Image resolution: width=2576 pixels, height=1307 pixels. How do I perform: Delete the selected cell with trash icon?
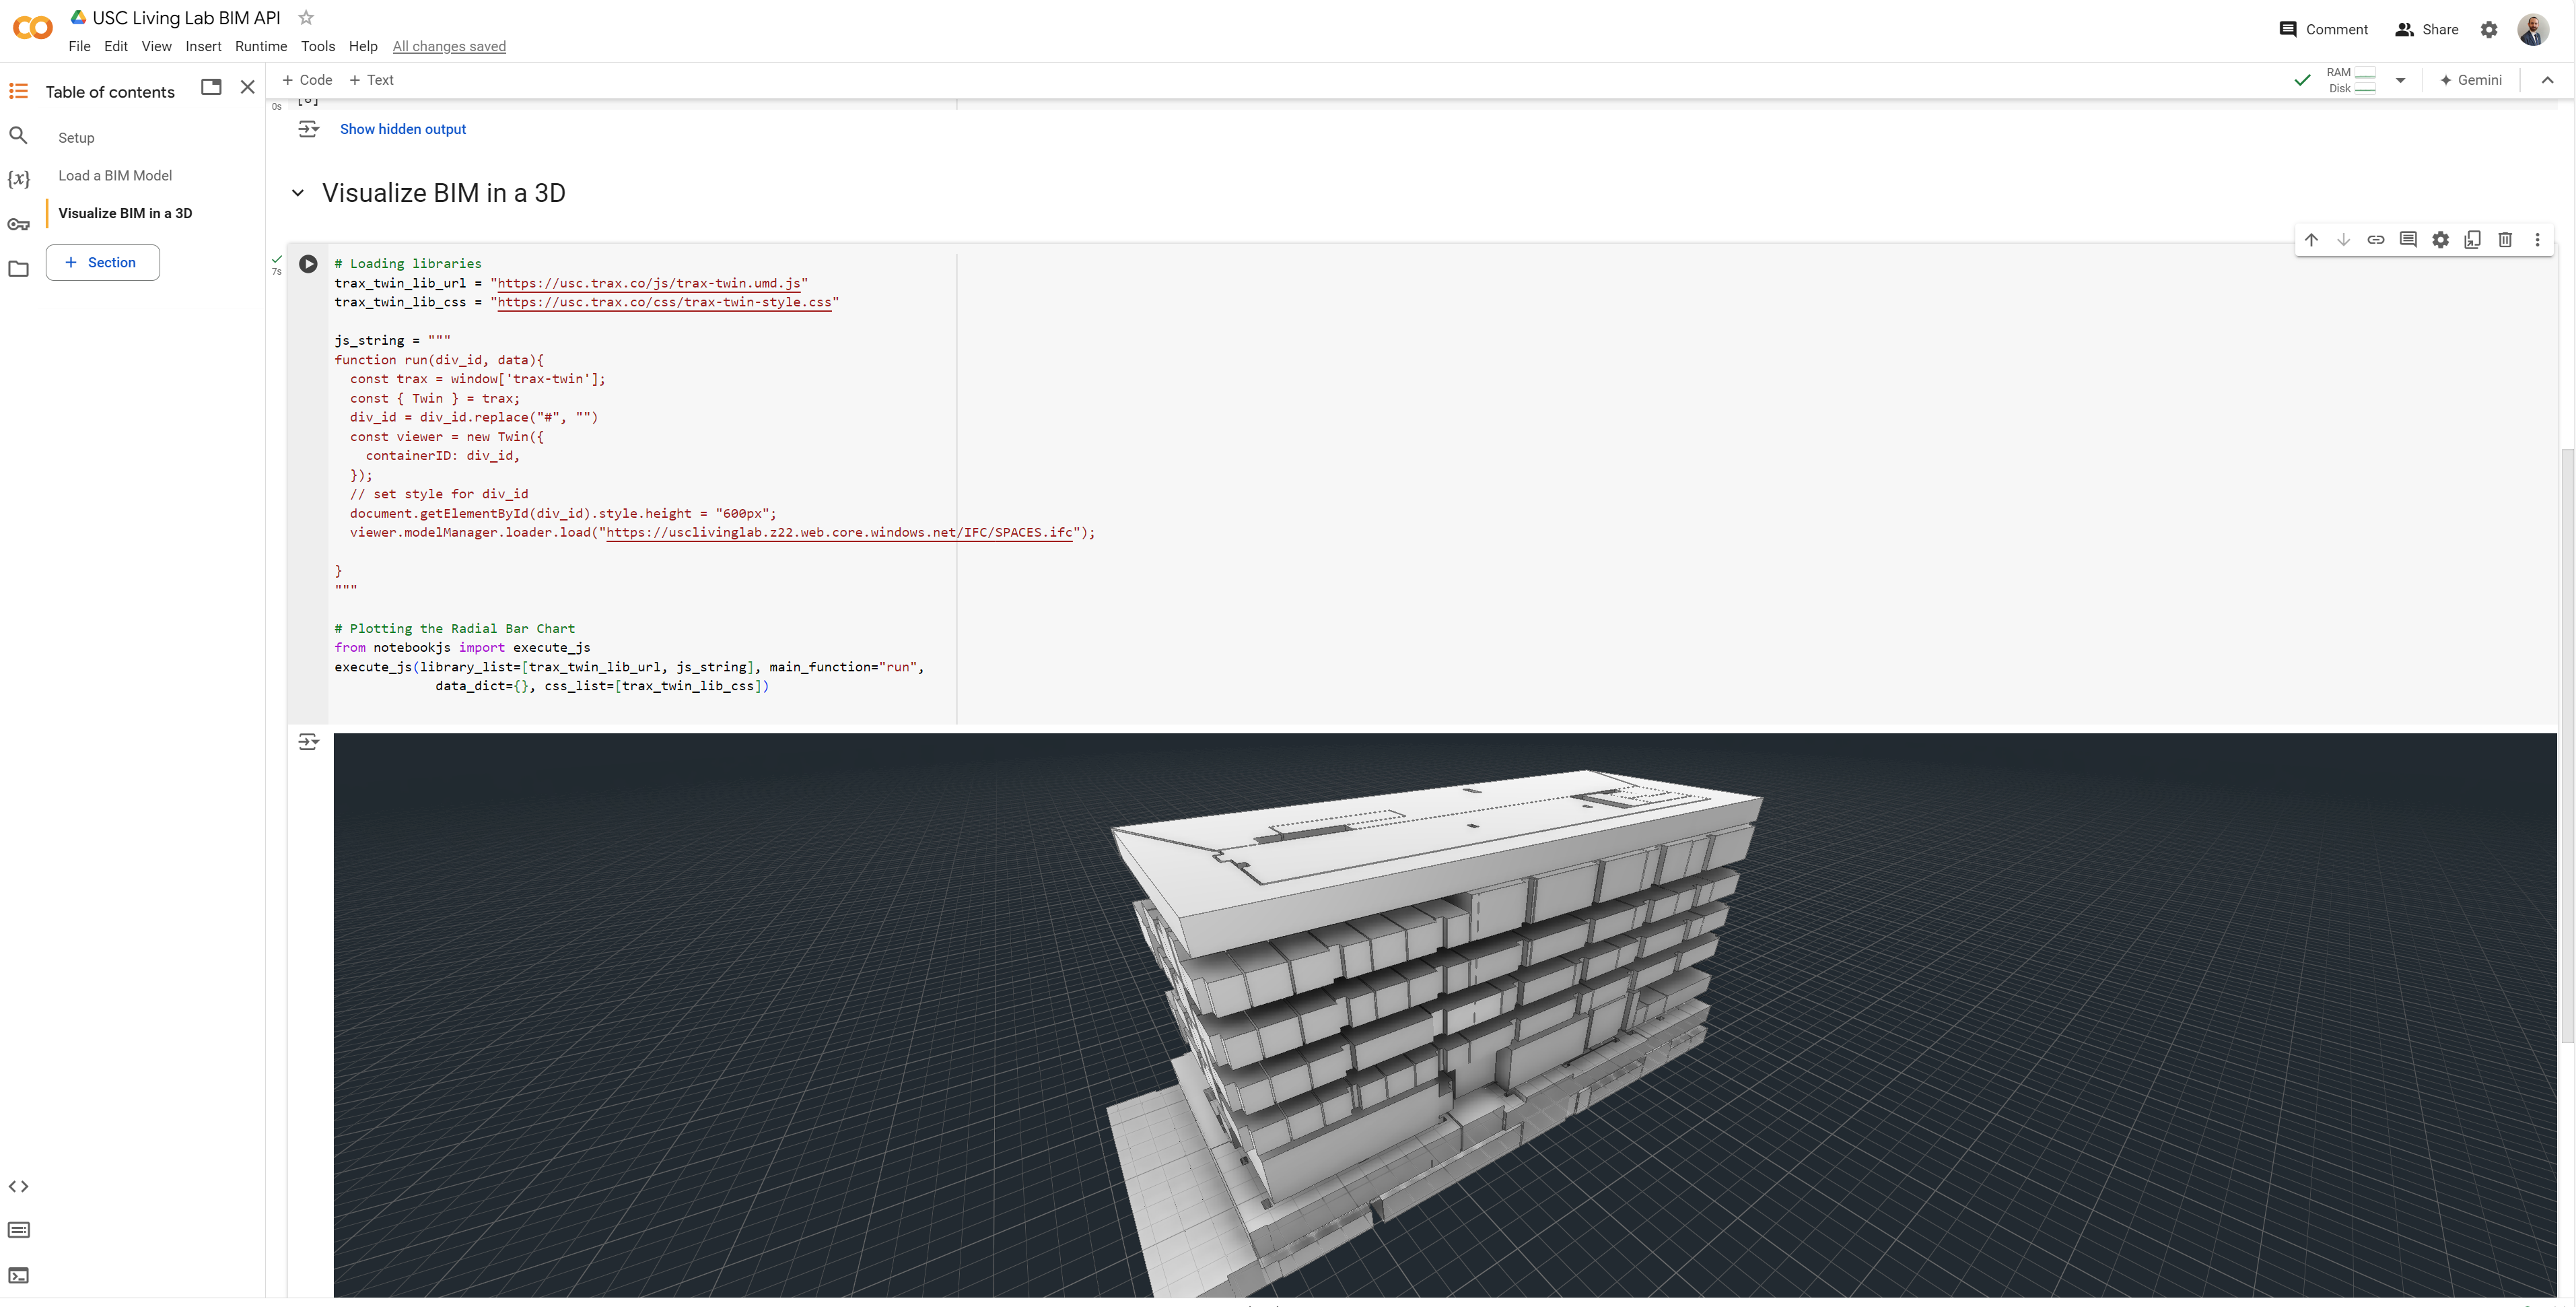click(x=2505, y=239)
